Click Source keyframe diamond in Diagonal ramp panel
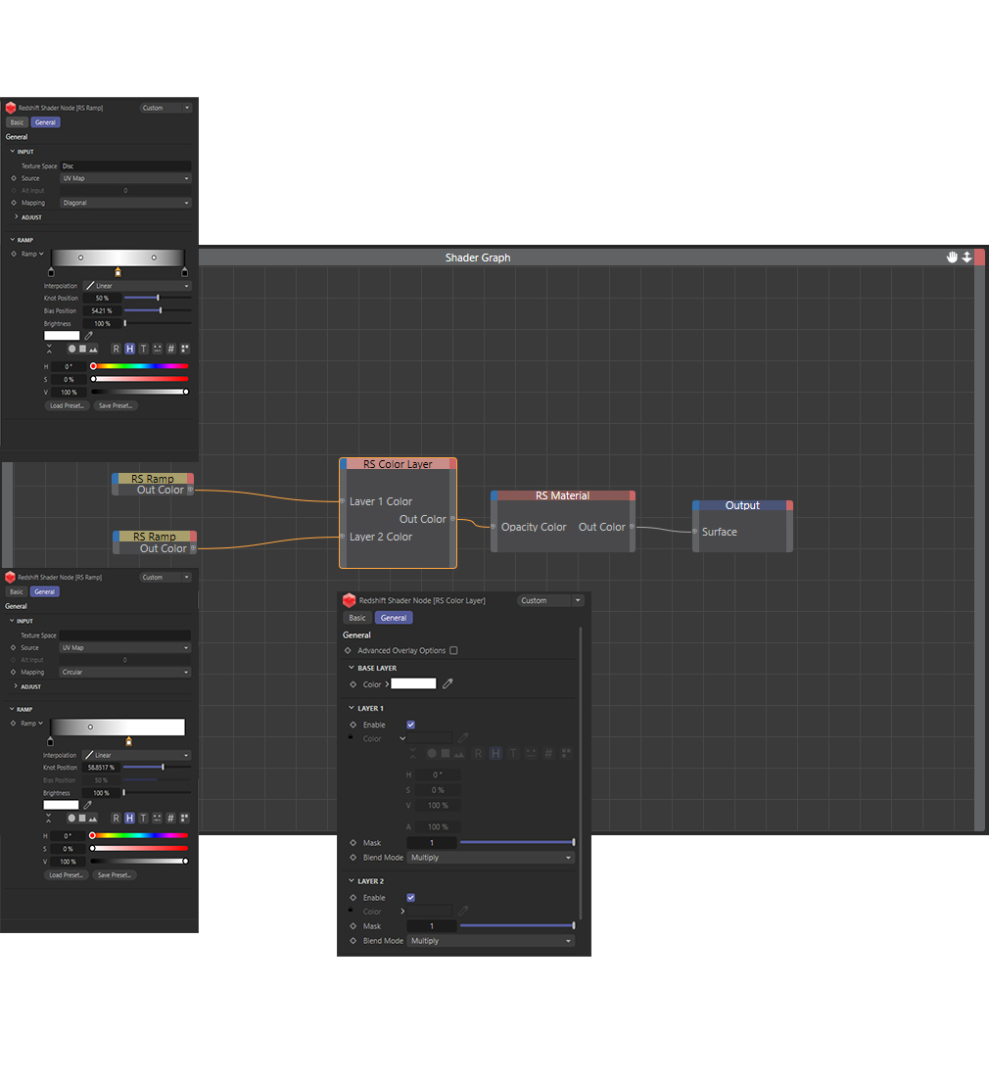 [x=14, y=178]
